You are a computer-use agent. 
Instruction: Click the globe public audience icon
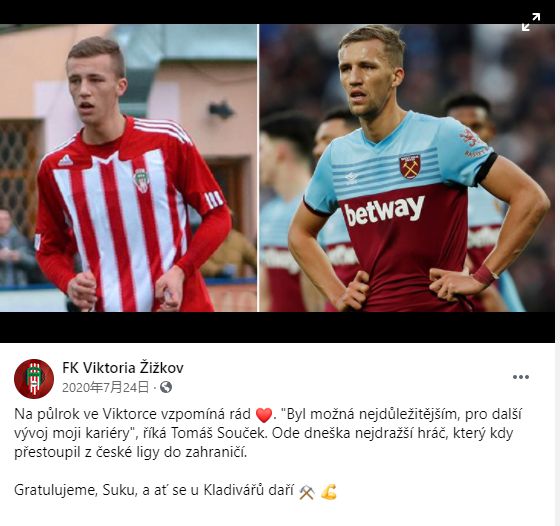point(166,387)
